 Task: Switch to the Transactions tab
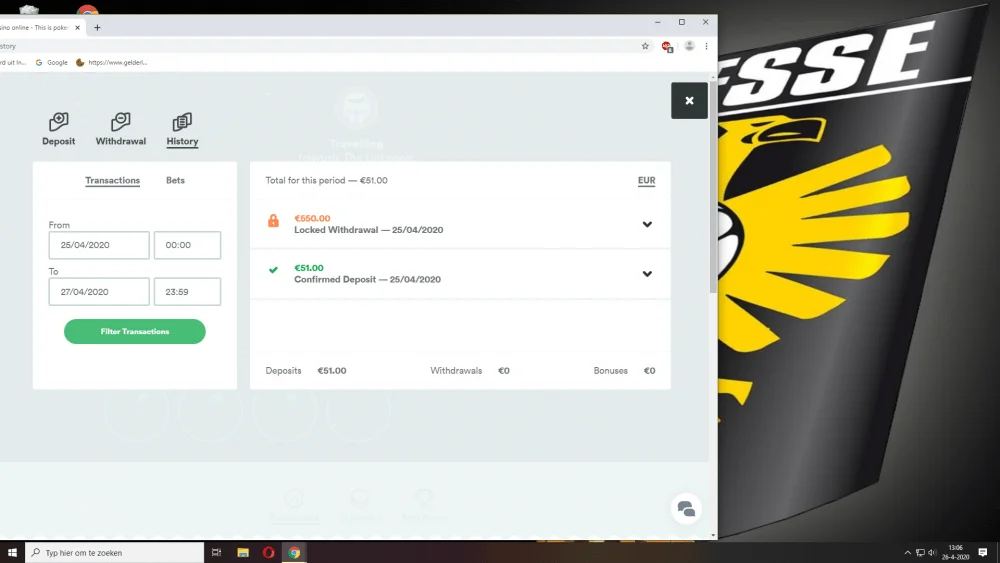[x=112, y=180]
